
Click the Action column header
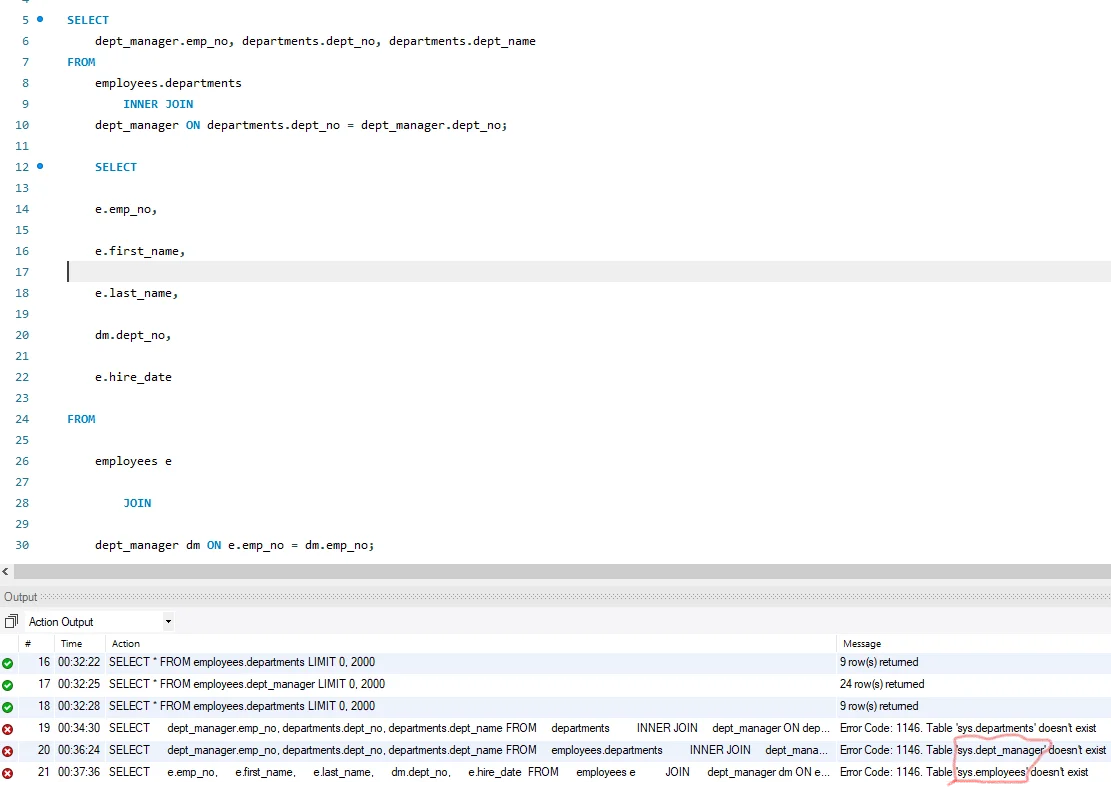tap(126, 644)
